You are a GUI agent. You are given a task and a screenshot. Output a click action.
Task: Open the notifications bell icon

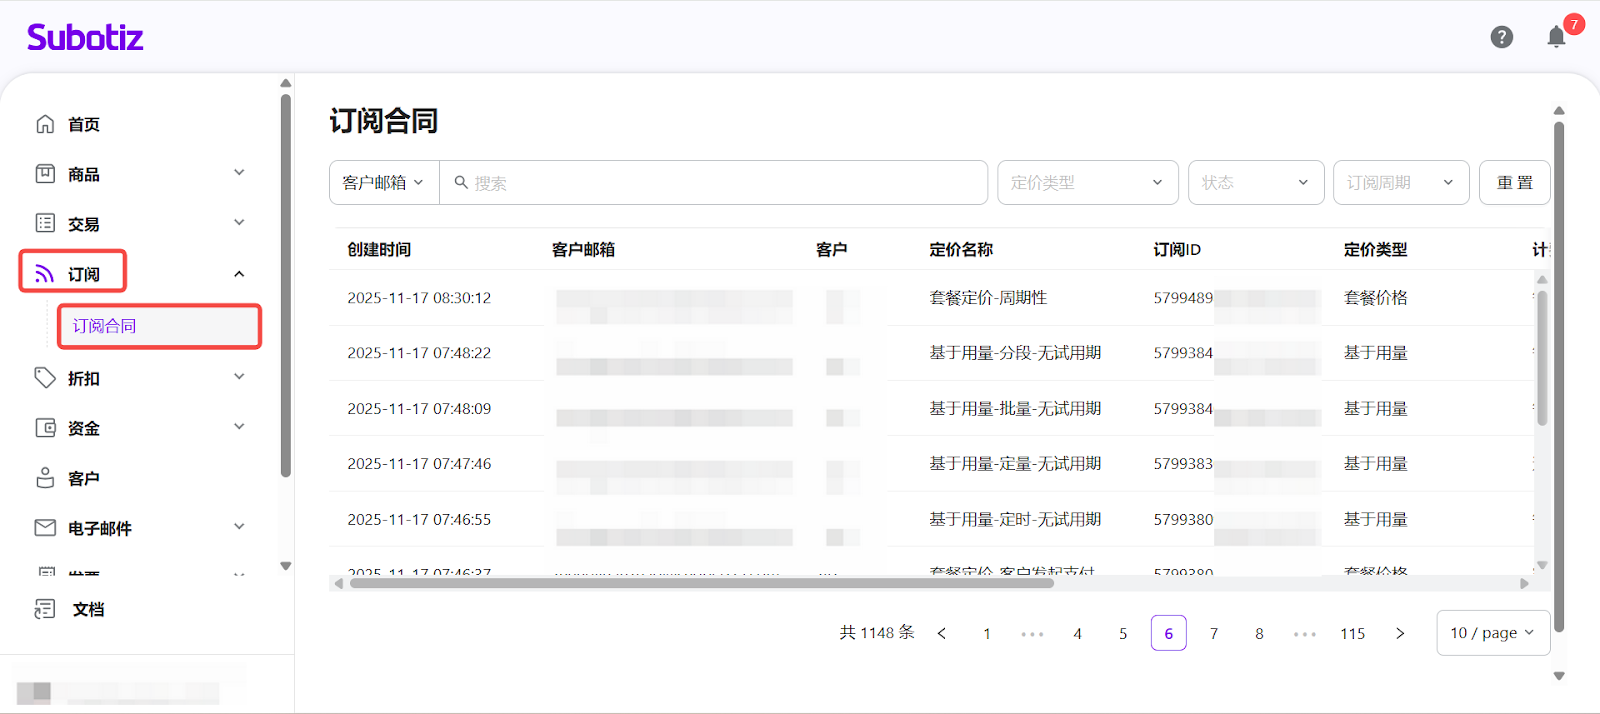pyautogui.click(x=1556, y=38)
